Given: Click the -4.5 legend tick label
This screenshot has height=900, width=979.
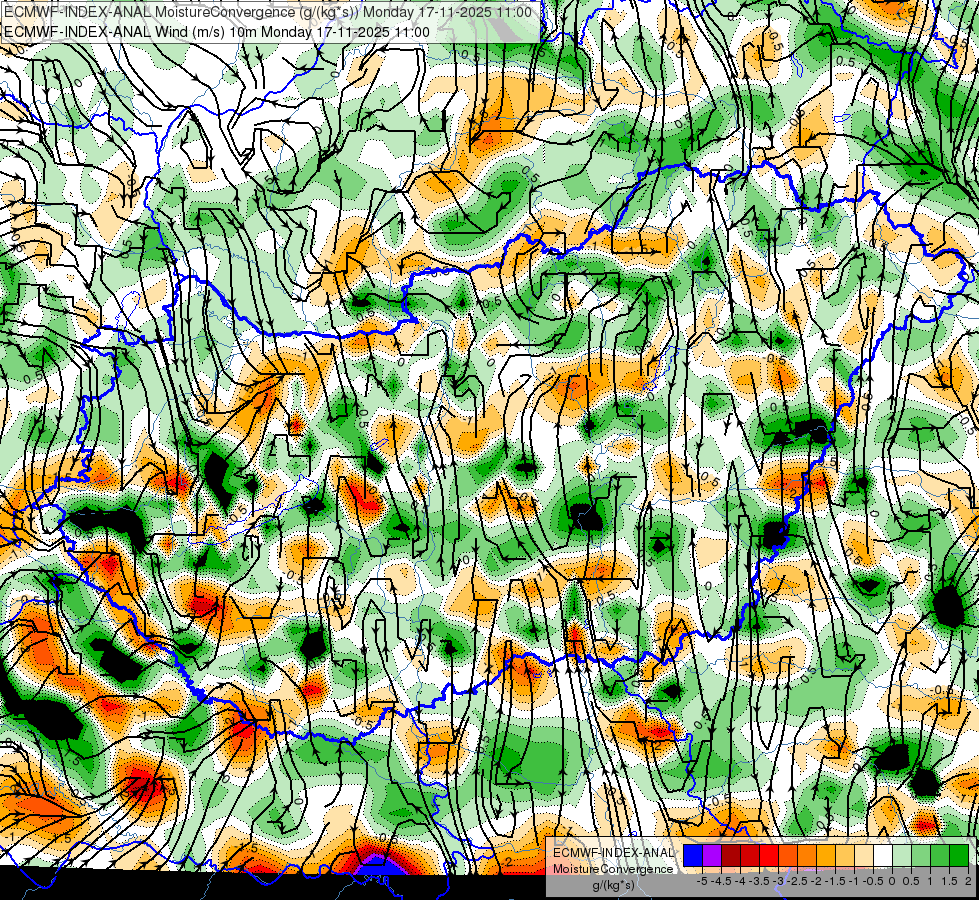Looking at the screenshot, I should click(x=721, y=881).
